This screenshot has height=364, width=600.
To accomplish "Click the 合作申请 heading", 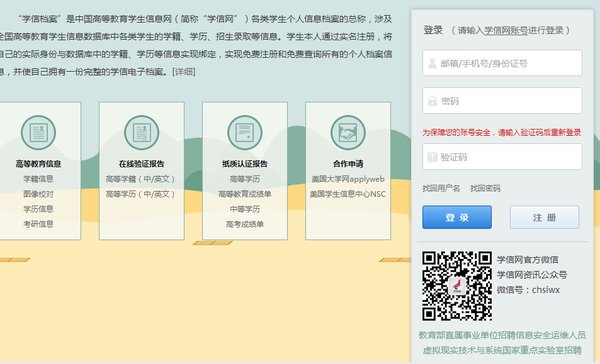I will coord(348,164).
